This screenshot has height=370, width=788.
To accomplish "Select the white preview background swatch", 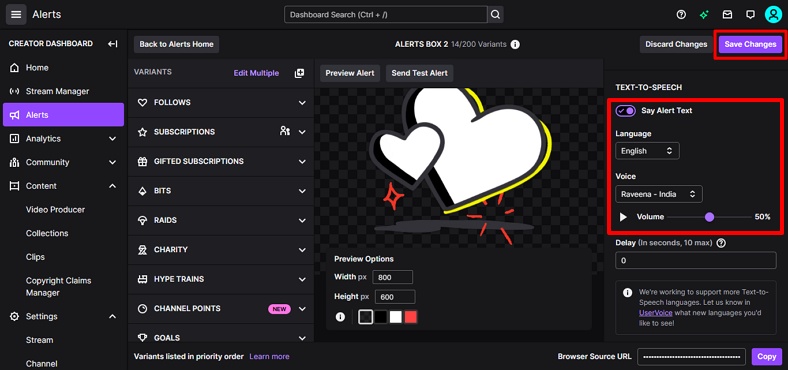I will pyautogui.click(x=396, y=317).
